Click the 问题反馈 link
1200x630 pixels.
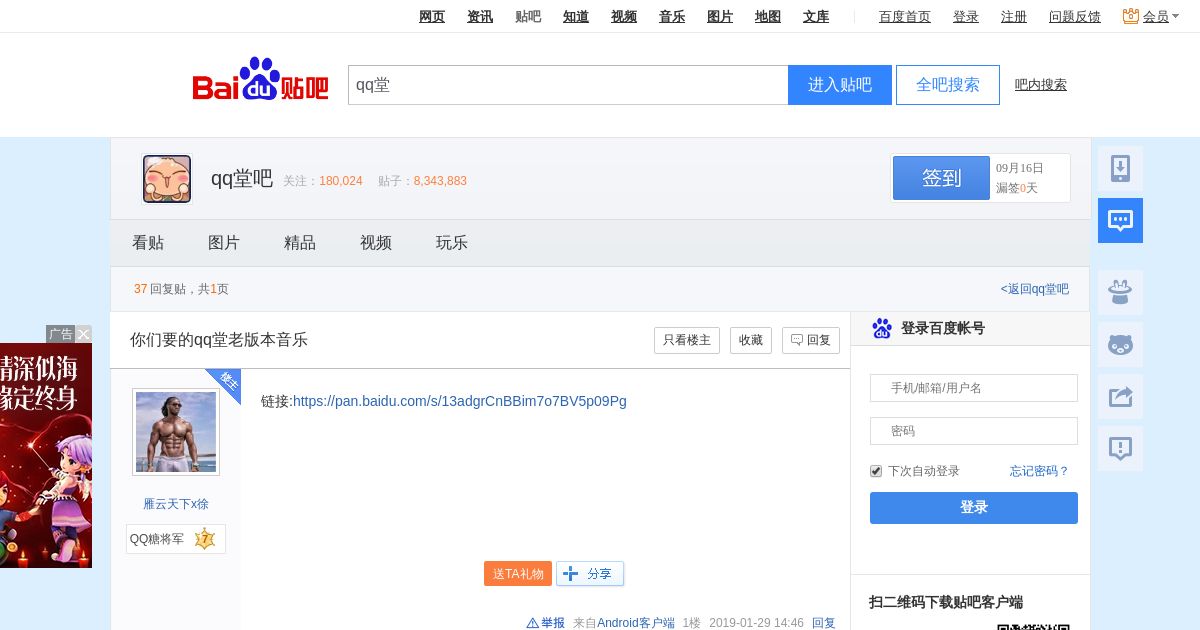(x=1075, y=16)
